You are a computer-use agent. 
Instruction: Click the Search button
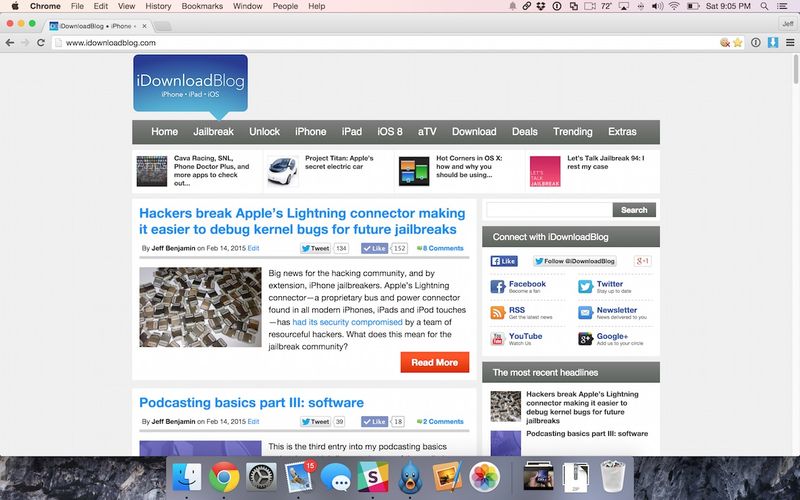coord(634,210)
